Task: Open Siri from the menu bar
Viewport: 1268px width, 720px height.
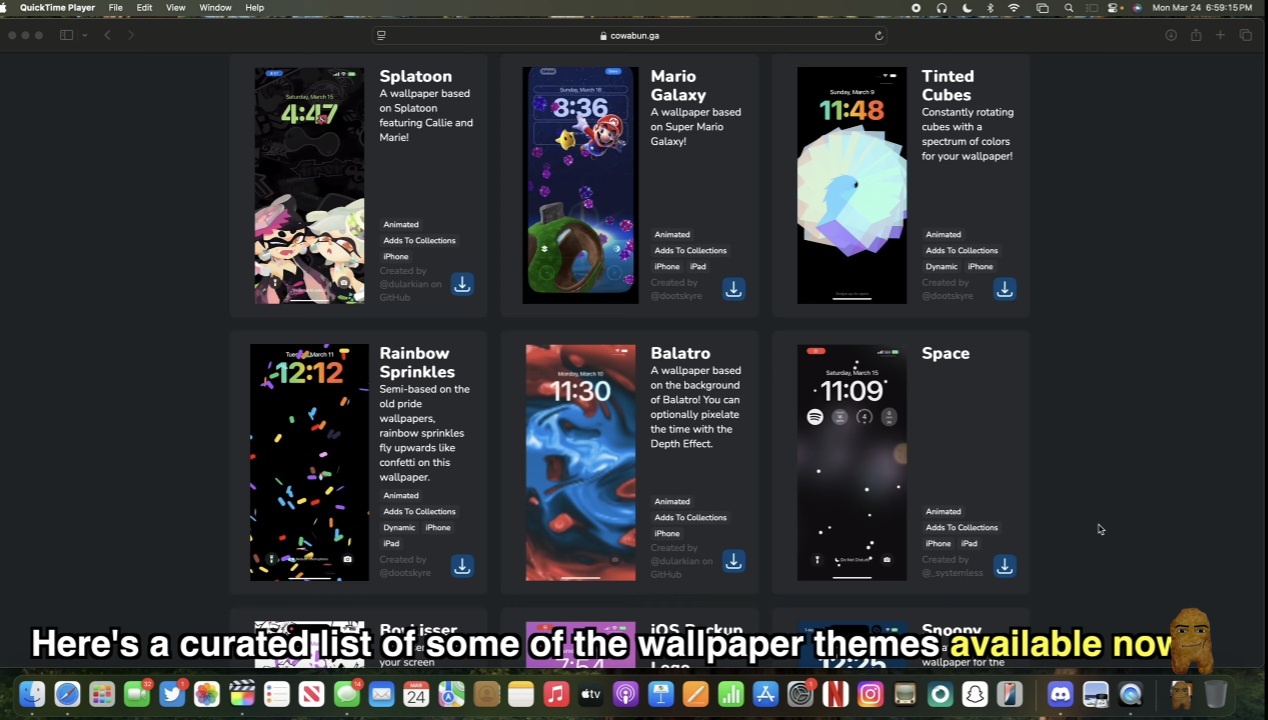Action: [x=1138, y=7]
